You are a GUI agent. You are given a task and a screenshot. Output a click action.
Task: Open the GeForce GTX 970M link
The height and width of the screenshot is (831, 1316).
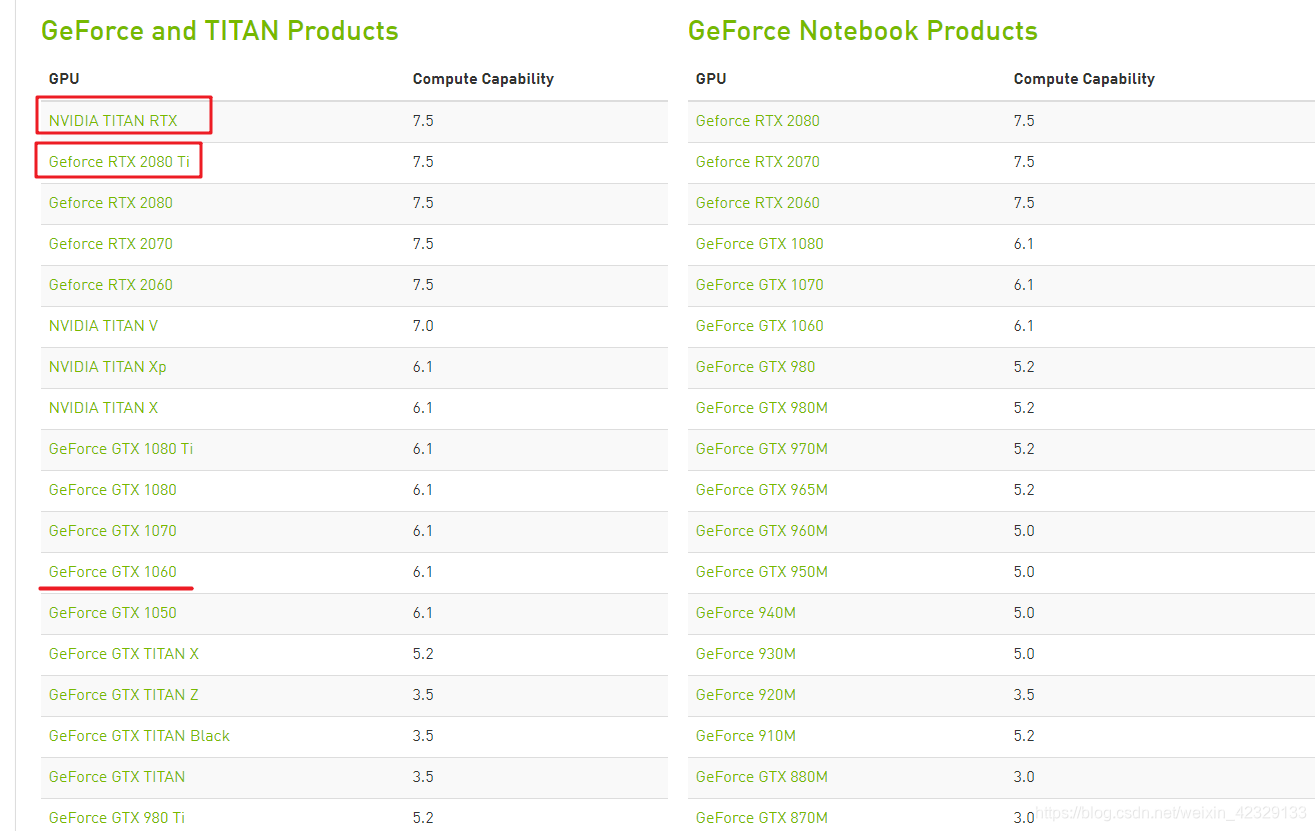762,449
